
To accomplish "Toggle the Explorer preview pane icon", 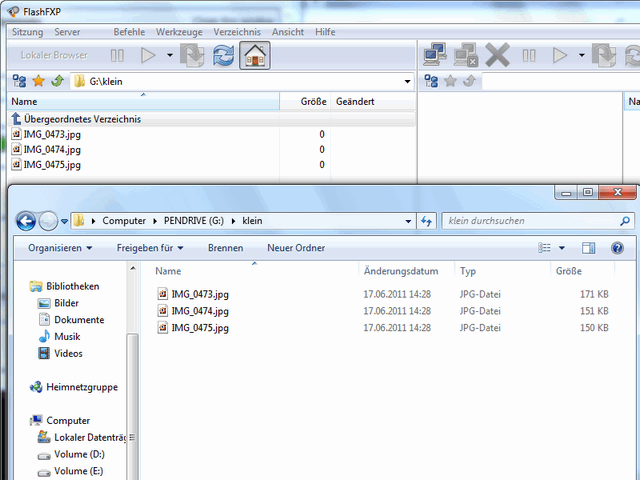I will [589, 248].
